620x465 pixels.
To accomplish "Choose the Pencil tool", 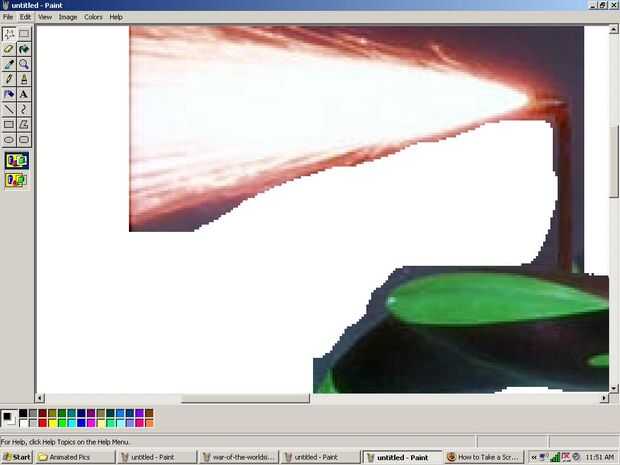I will click(x=9, y=79).
